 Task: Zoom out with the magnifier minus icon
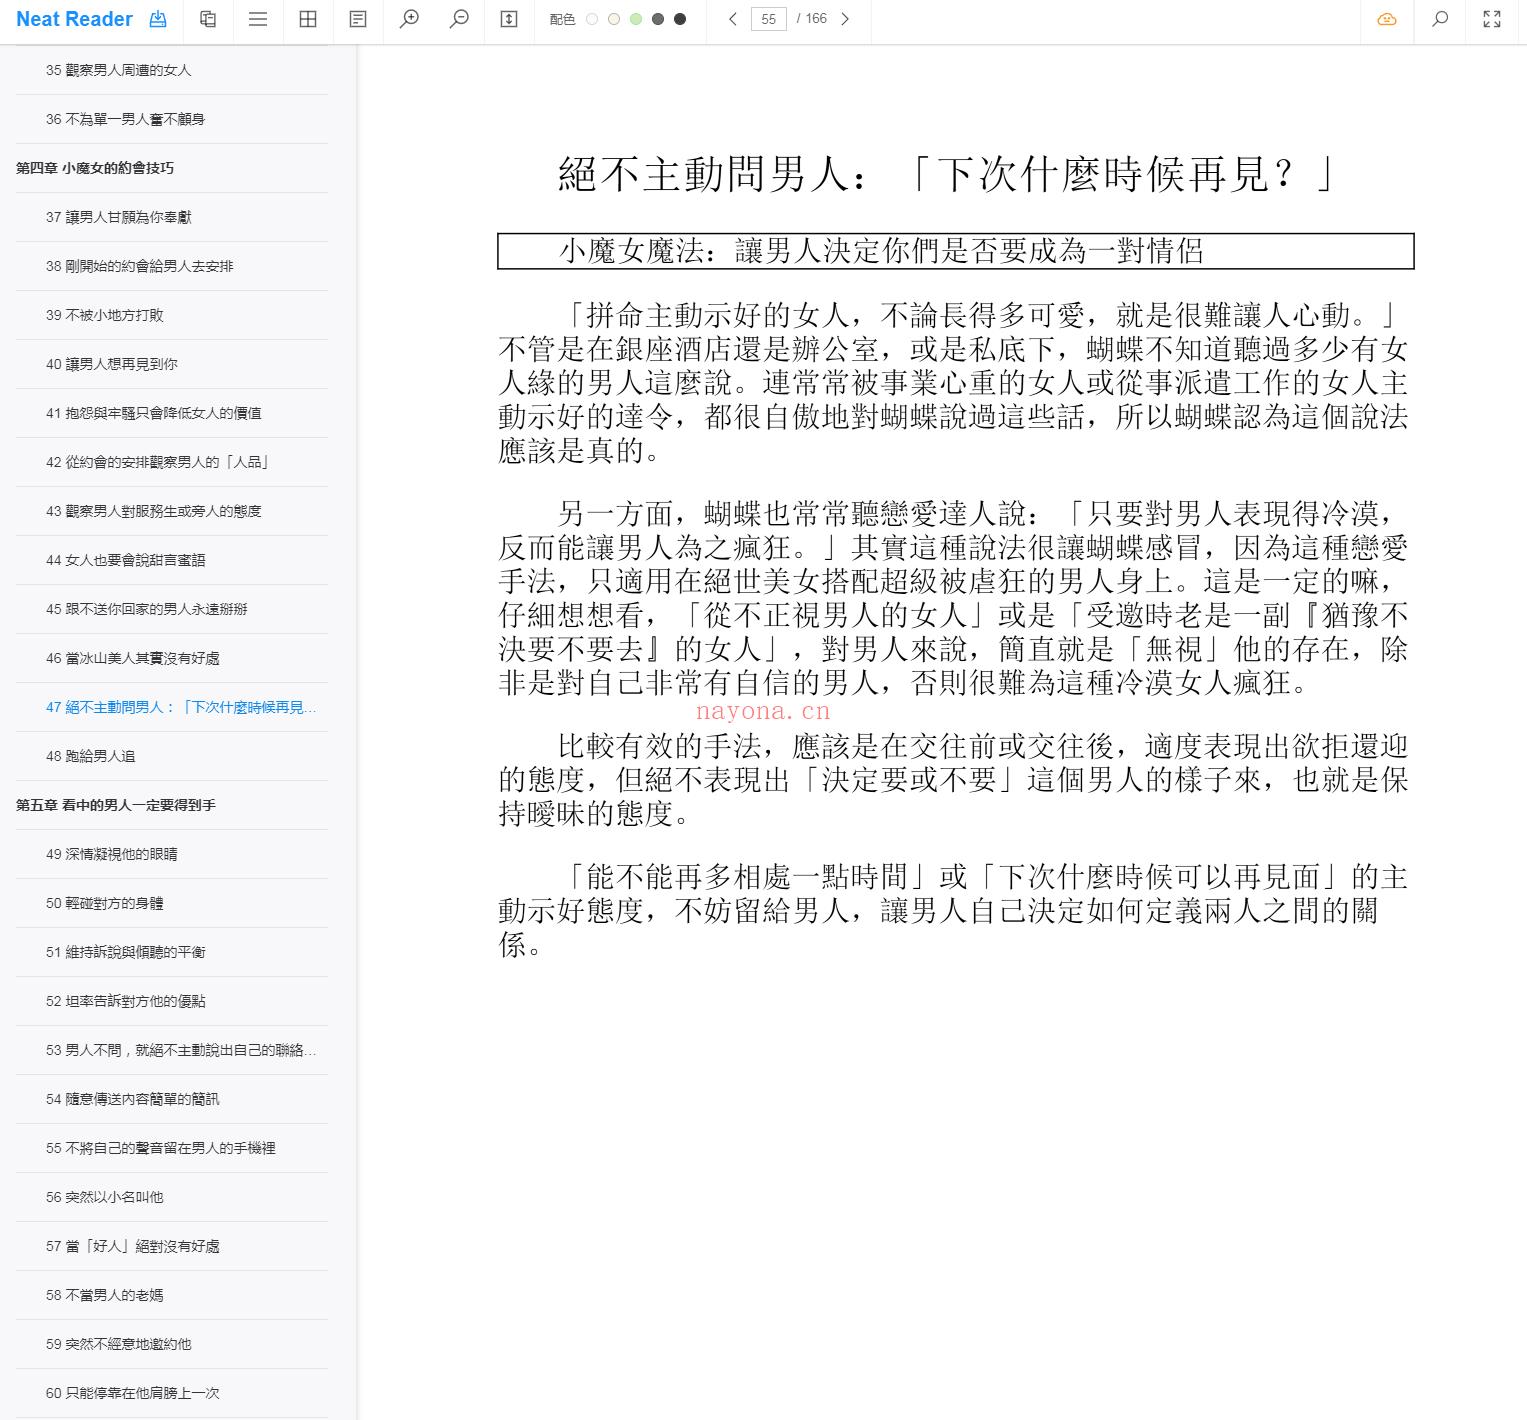click(459, 19)
